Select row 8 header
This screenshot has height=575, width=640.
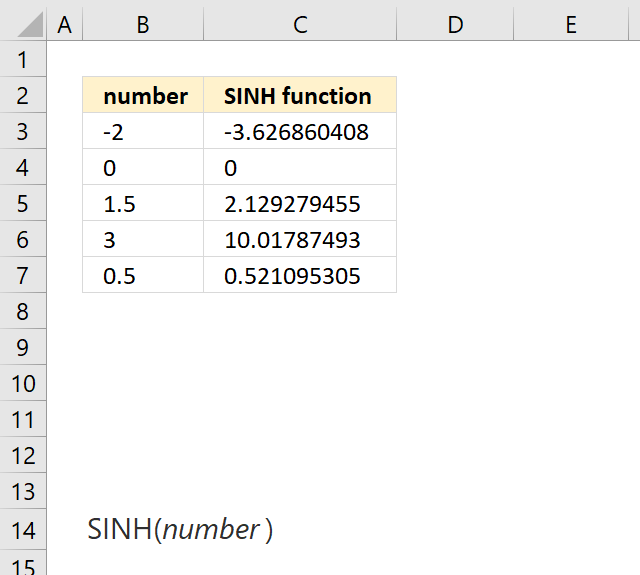[23, 311]
